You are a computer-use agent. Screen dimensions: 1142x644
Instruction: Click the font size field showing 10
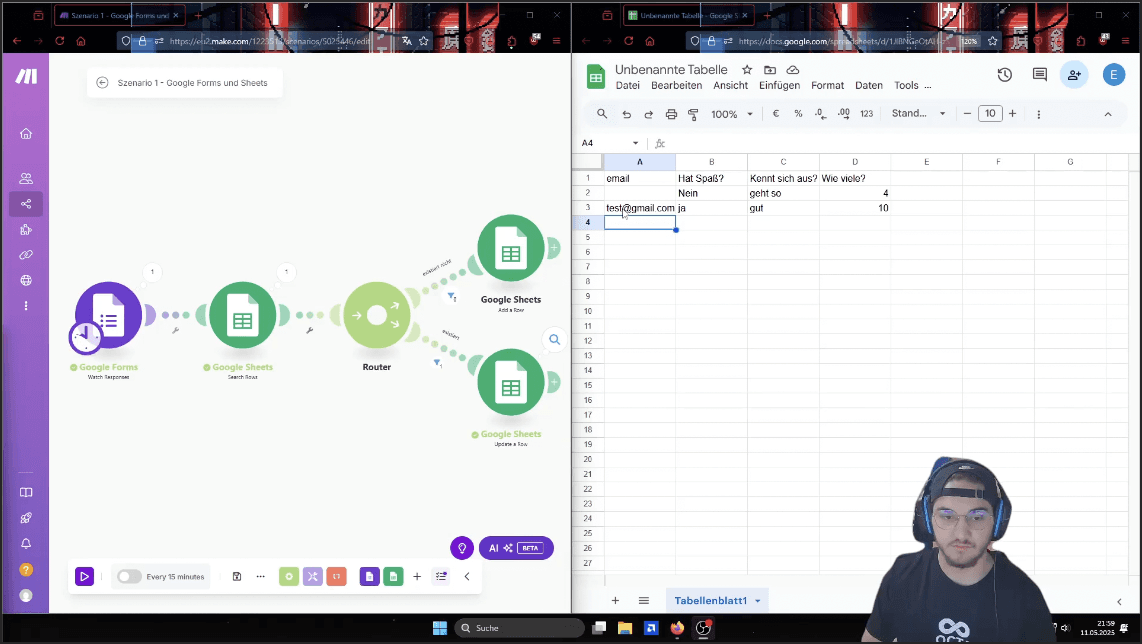991,114
